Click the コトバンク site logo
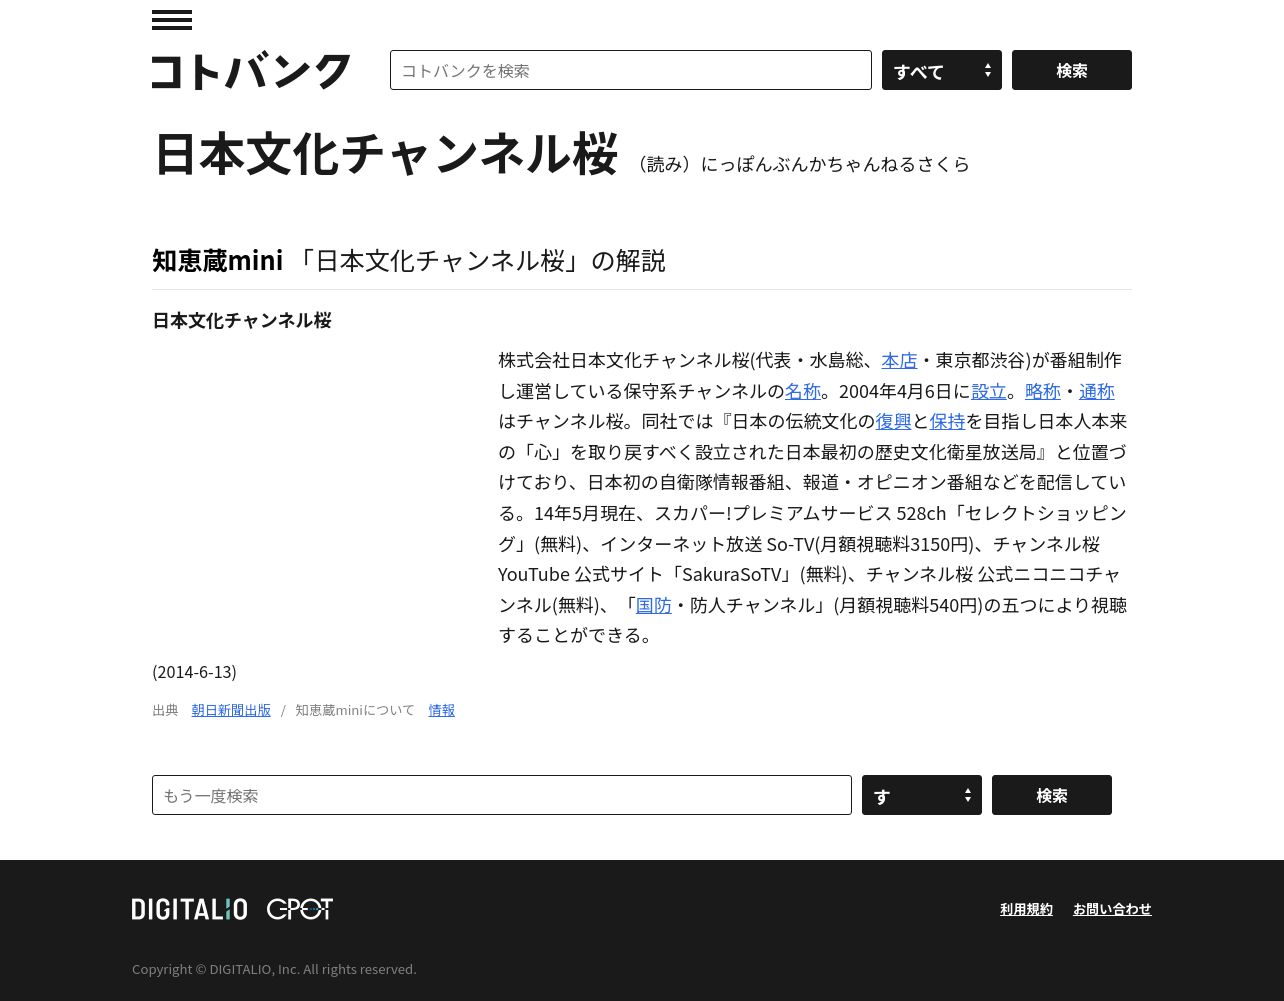 click(251, 70)
